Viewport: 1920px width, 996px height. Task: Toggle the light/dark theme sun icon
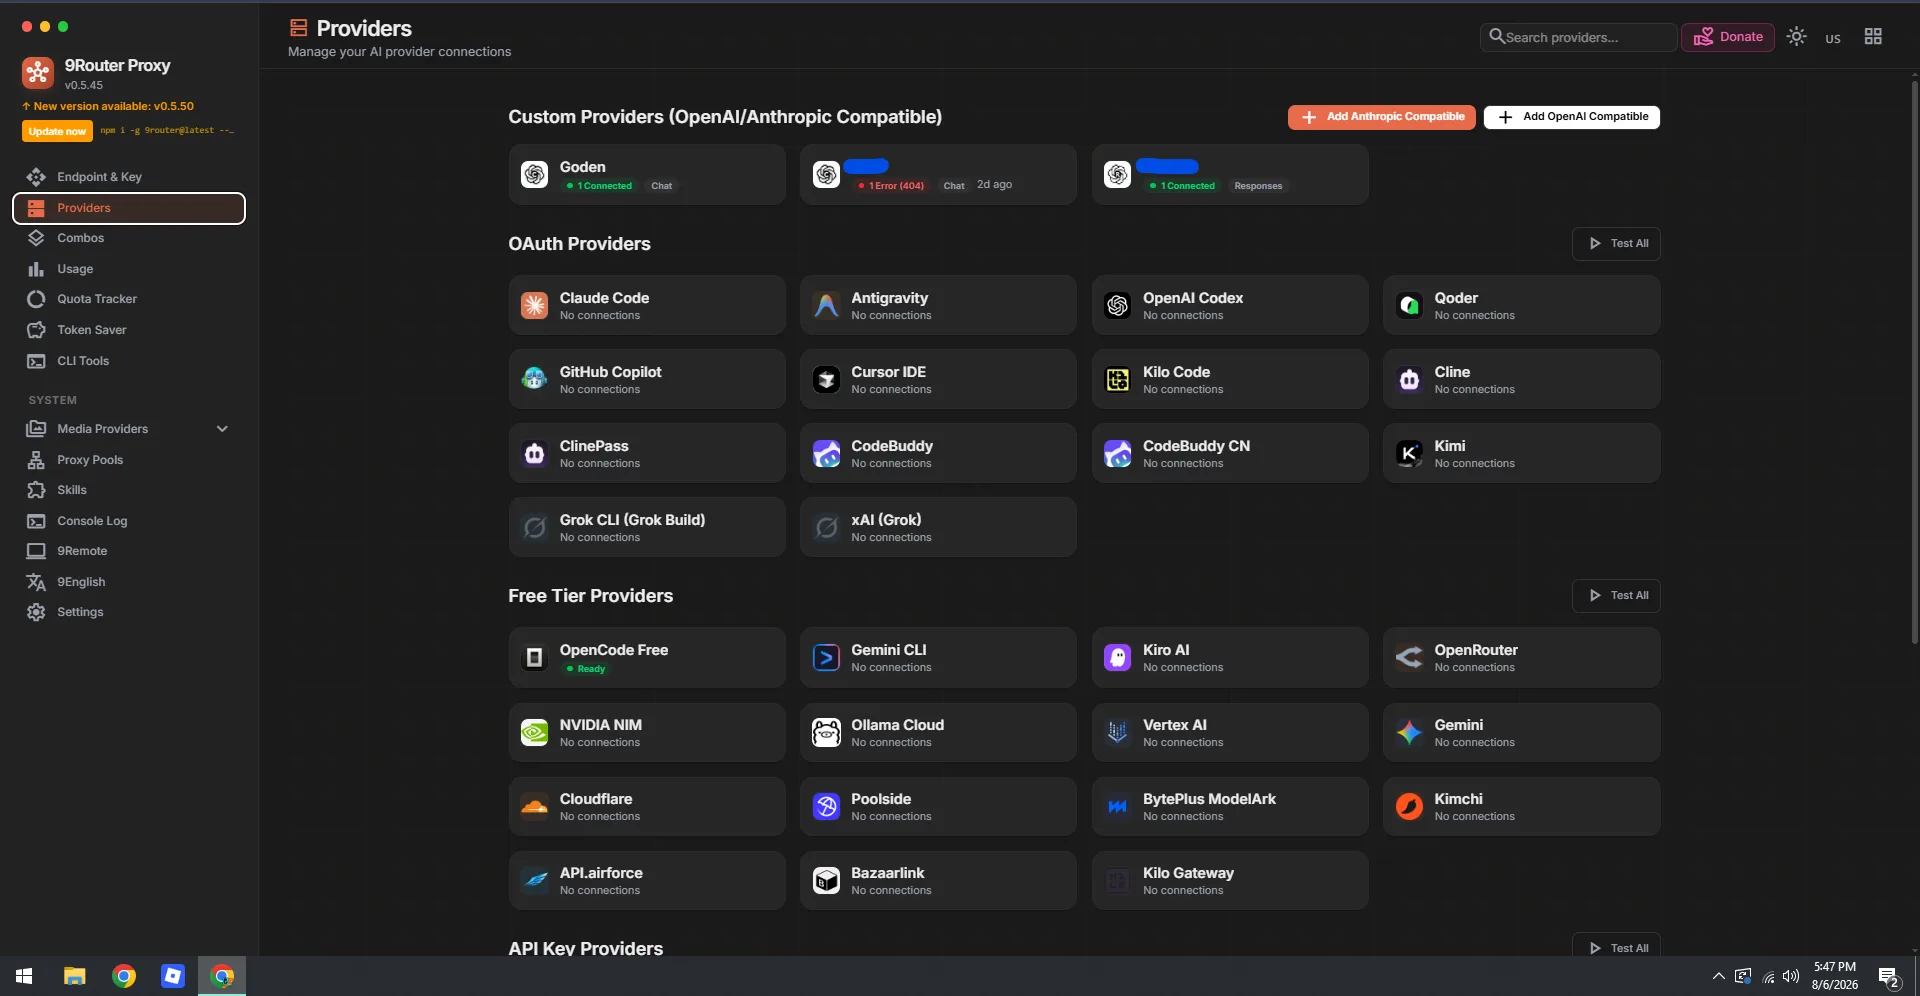(1796, 37)
